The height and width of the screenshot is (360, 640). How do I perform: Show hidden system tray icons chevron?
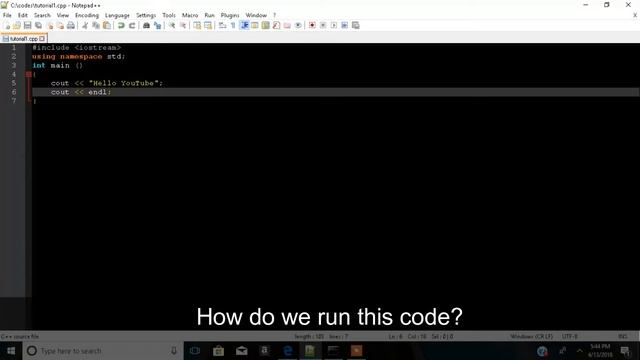[x=580, y=351]
